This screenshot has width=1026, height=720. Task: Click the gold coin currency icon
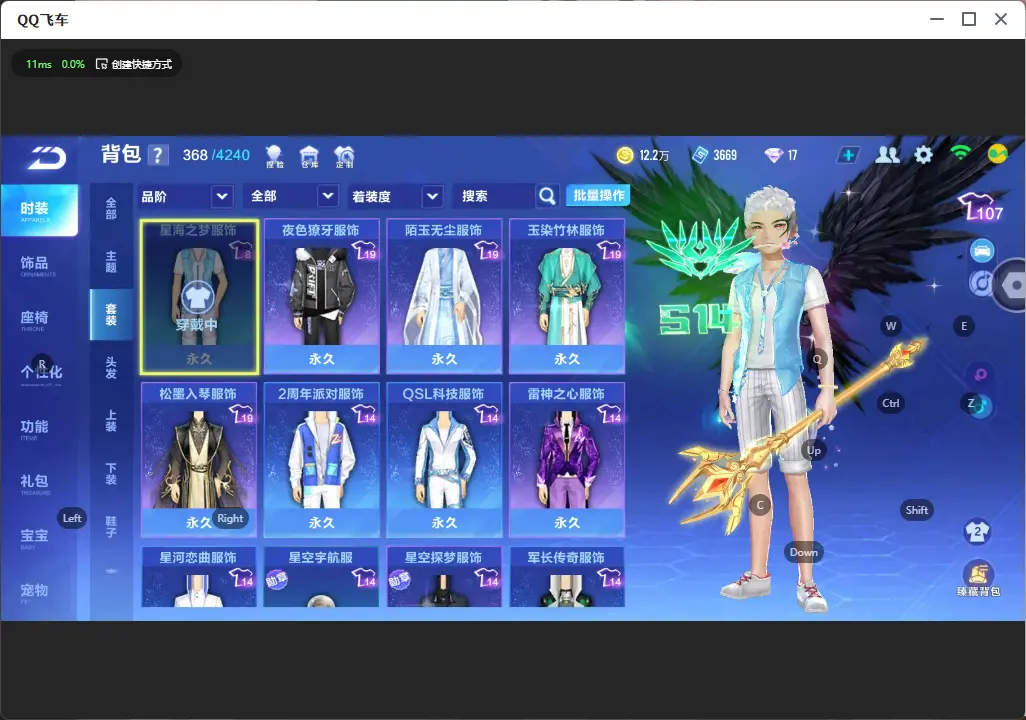625,155
